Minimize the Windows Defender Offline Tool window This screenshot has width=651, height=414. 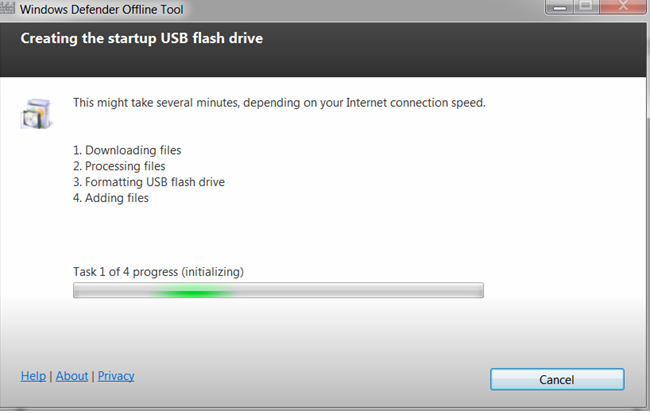pyautogui.click(x=559, y=7)
